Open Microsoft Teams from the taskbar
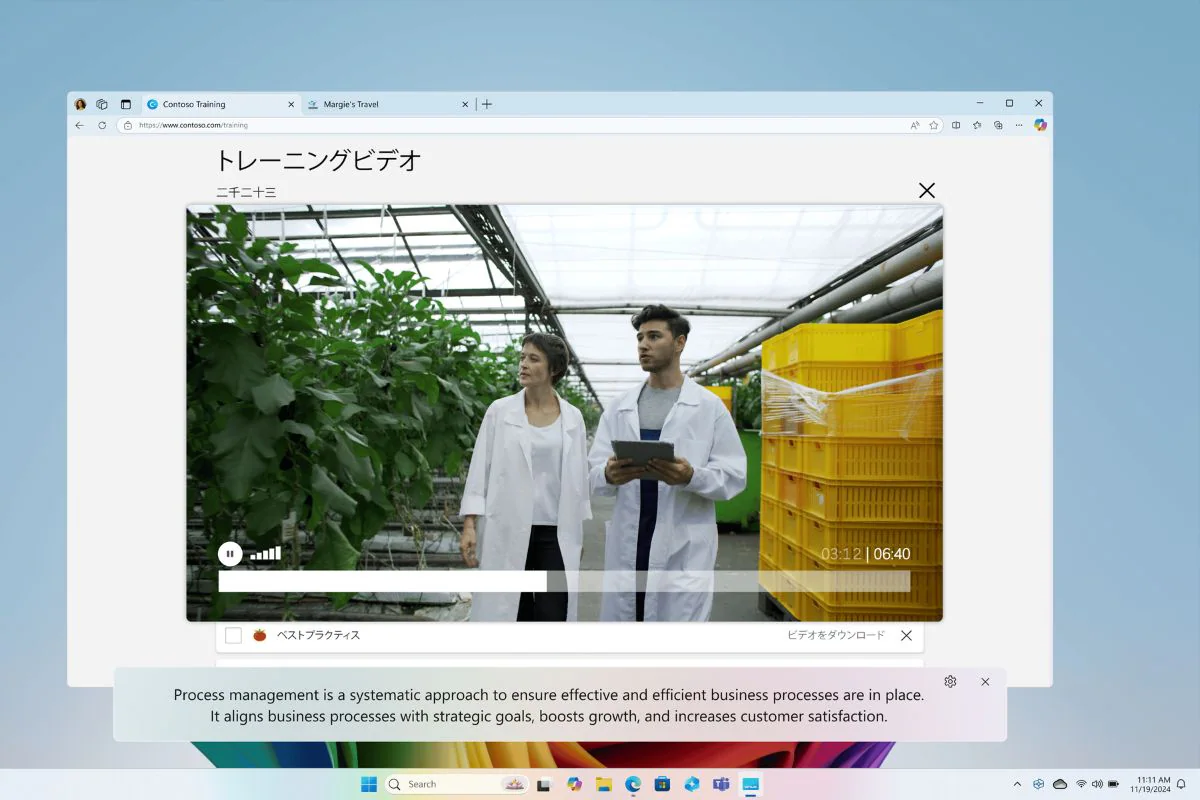Image resolution: width=1200 pixels, height=800 pixels. coord(721,784)
